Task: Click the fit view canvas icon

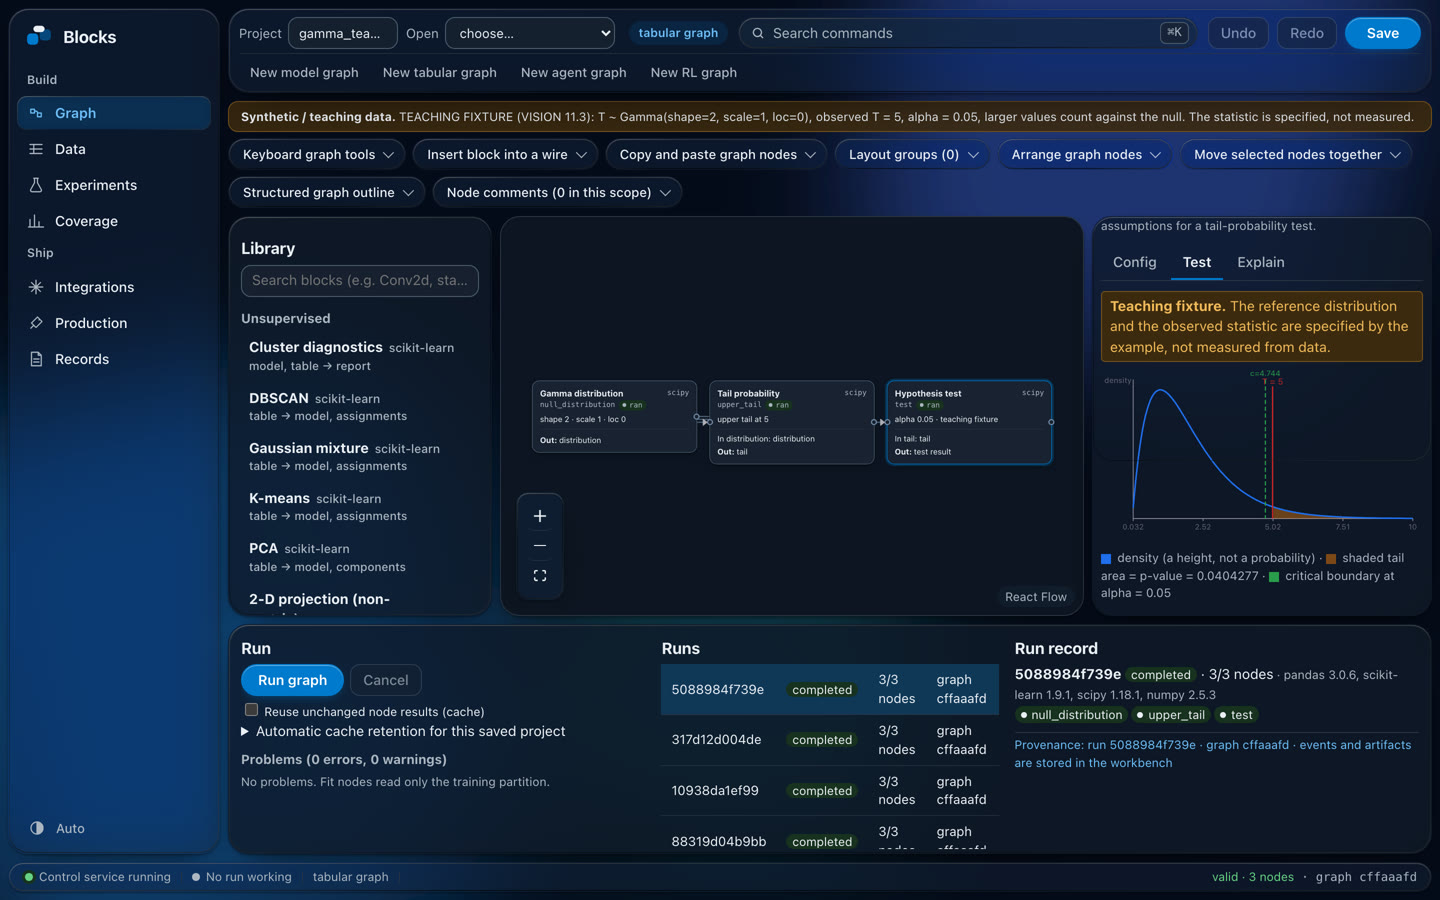Action: tap(540, 576)
